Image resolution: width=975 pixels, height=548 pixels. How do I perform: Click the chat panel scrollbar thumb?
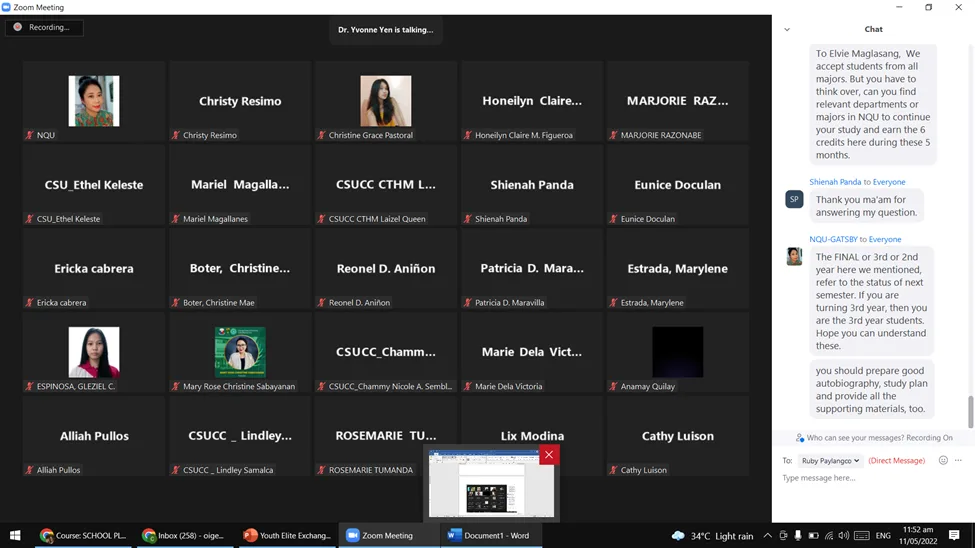pyautogui.click(x=969, y=411)
